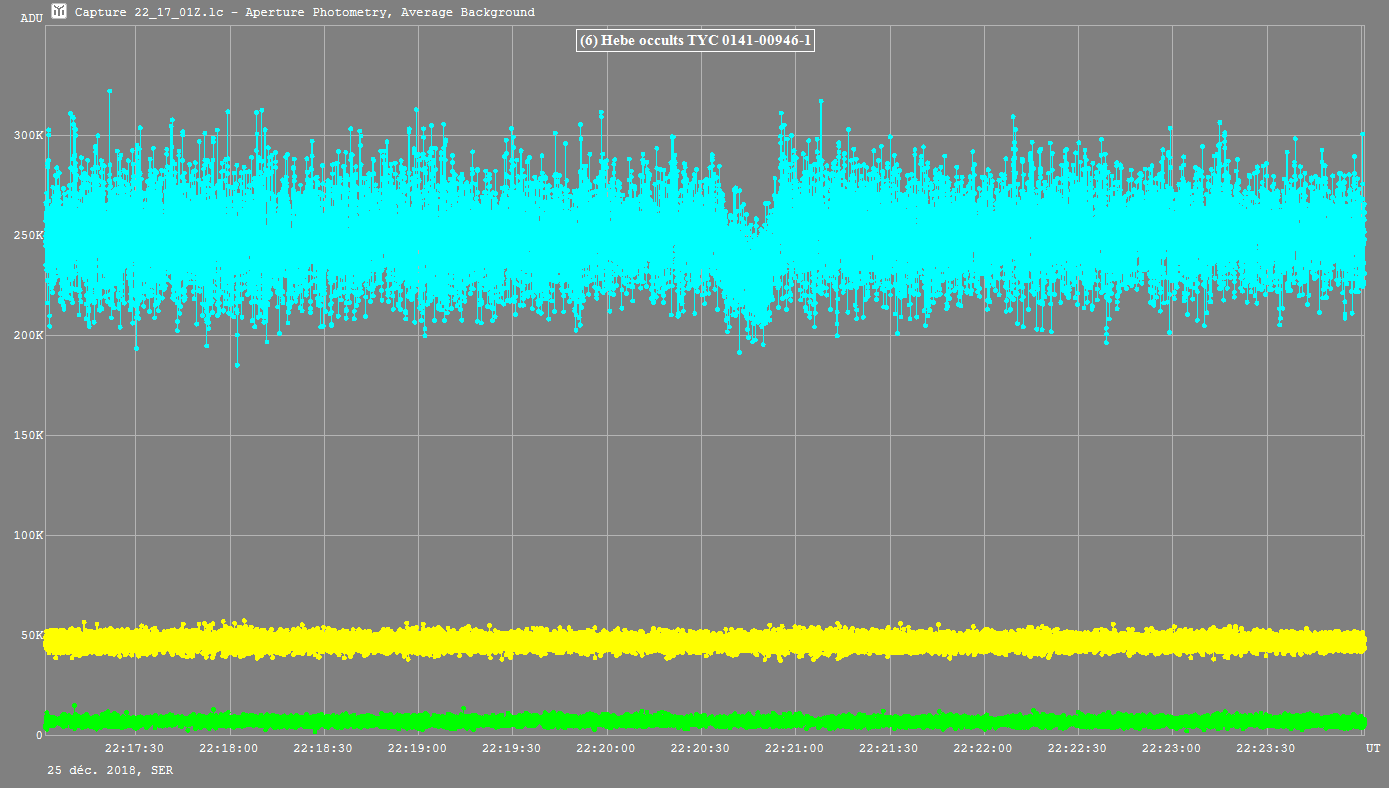Click the 22:18:00 time label

[x=228, y=748]
